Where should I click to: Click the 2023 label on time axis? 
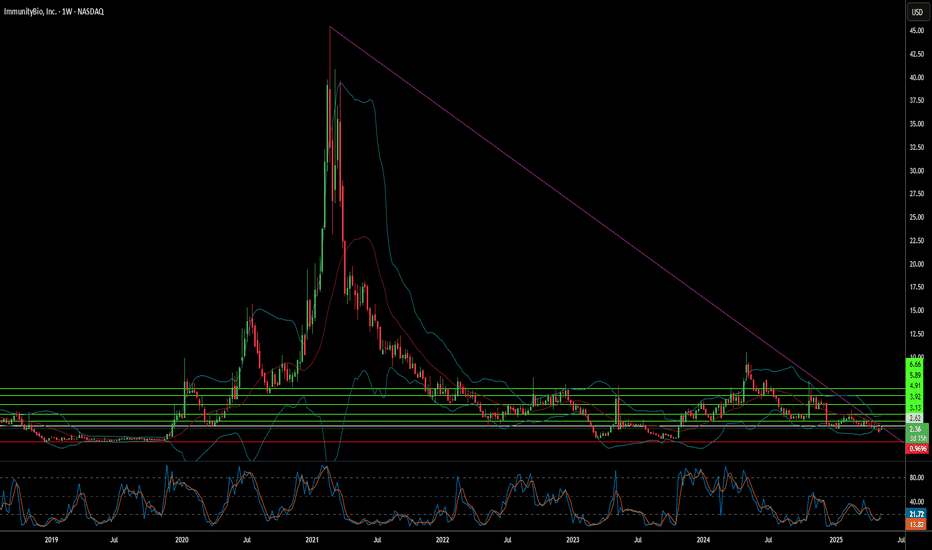572,540
